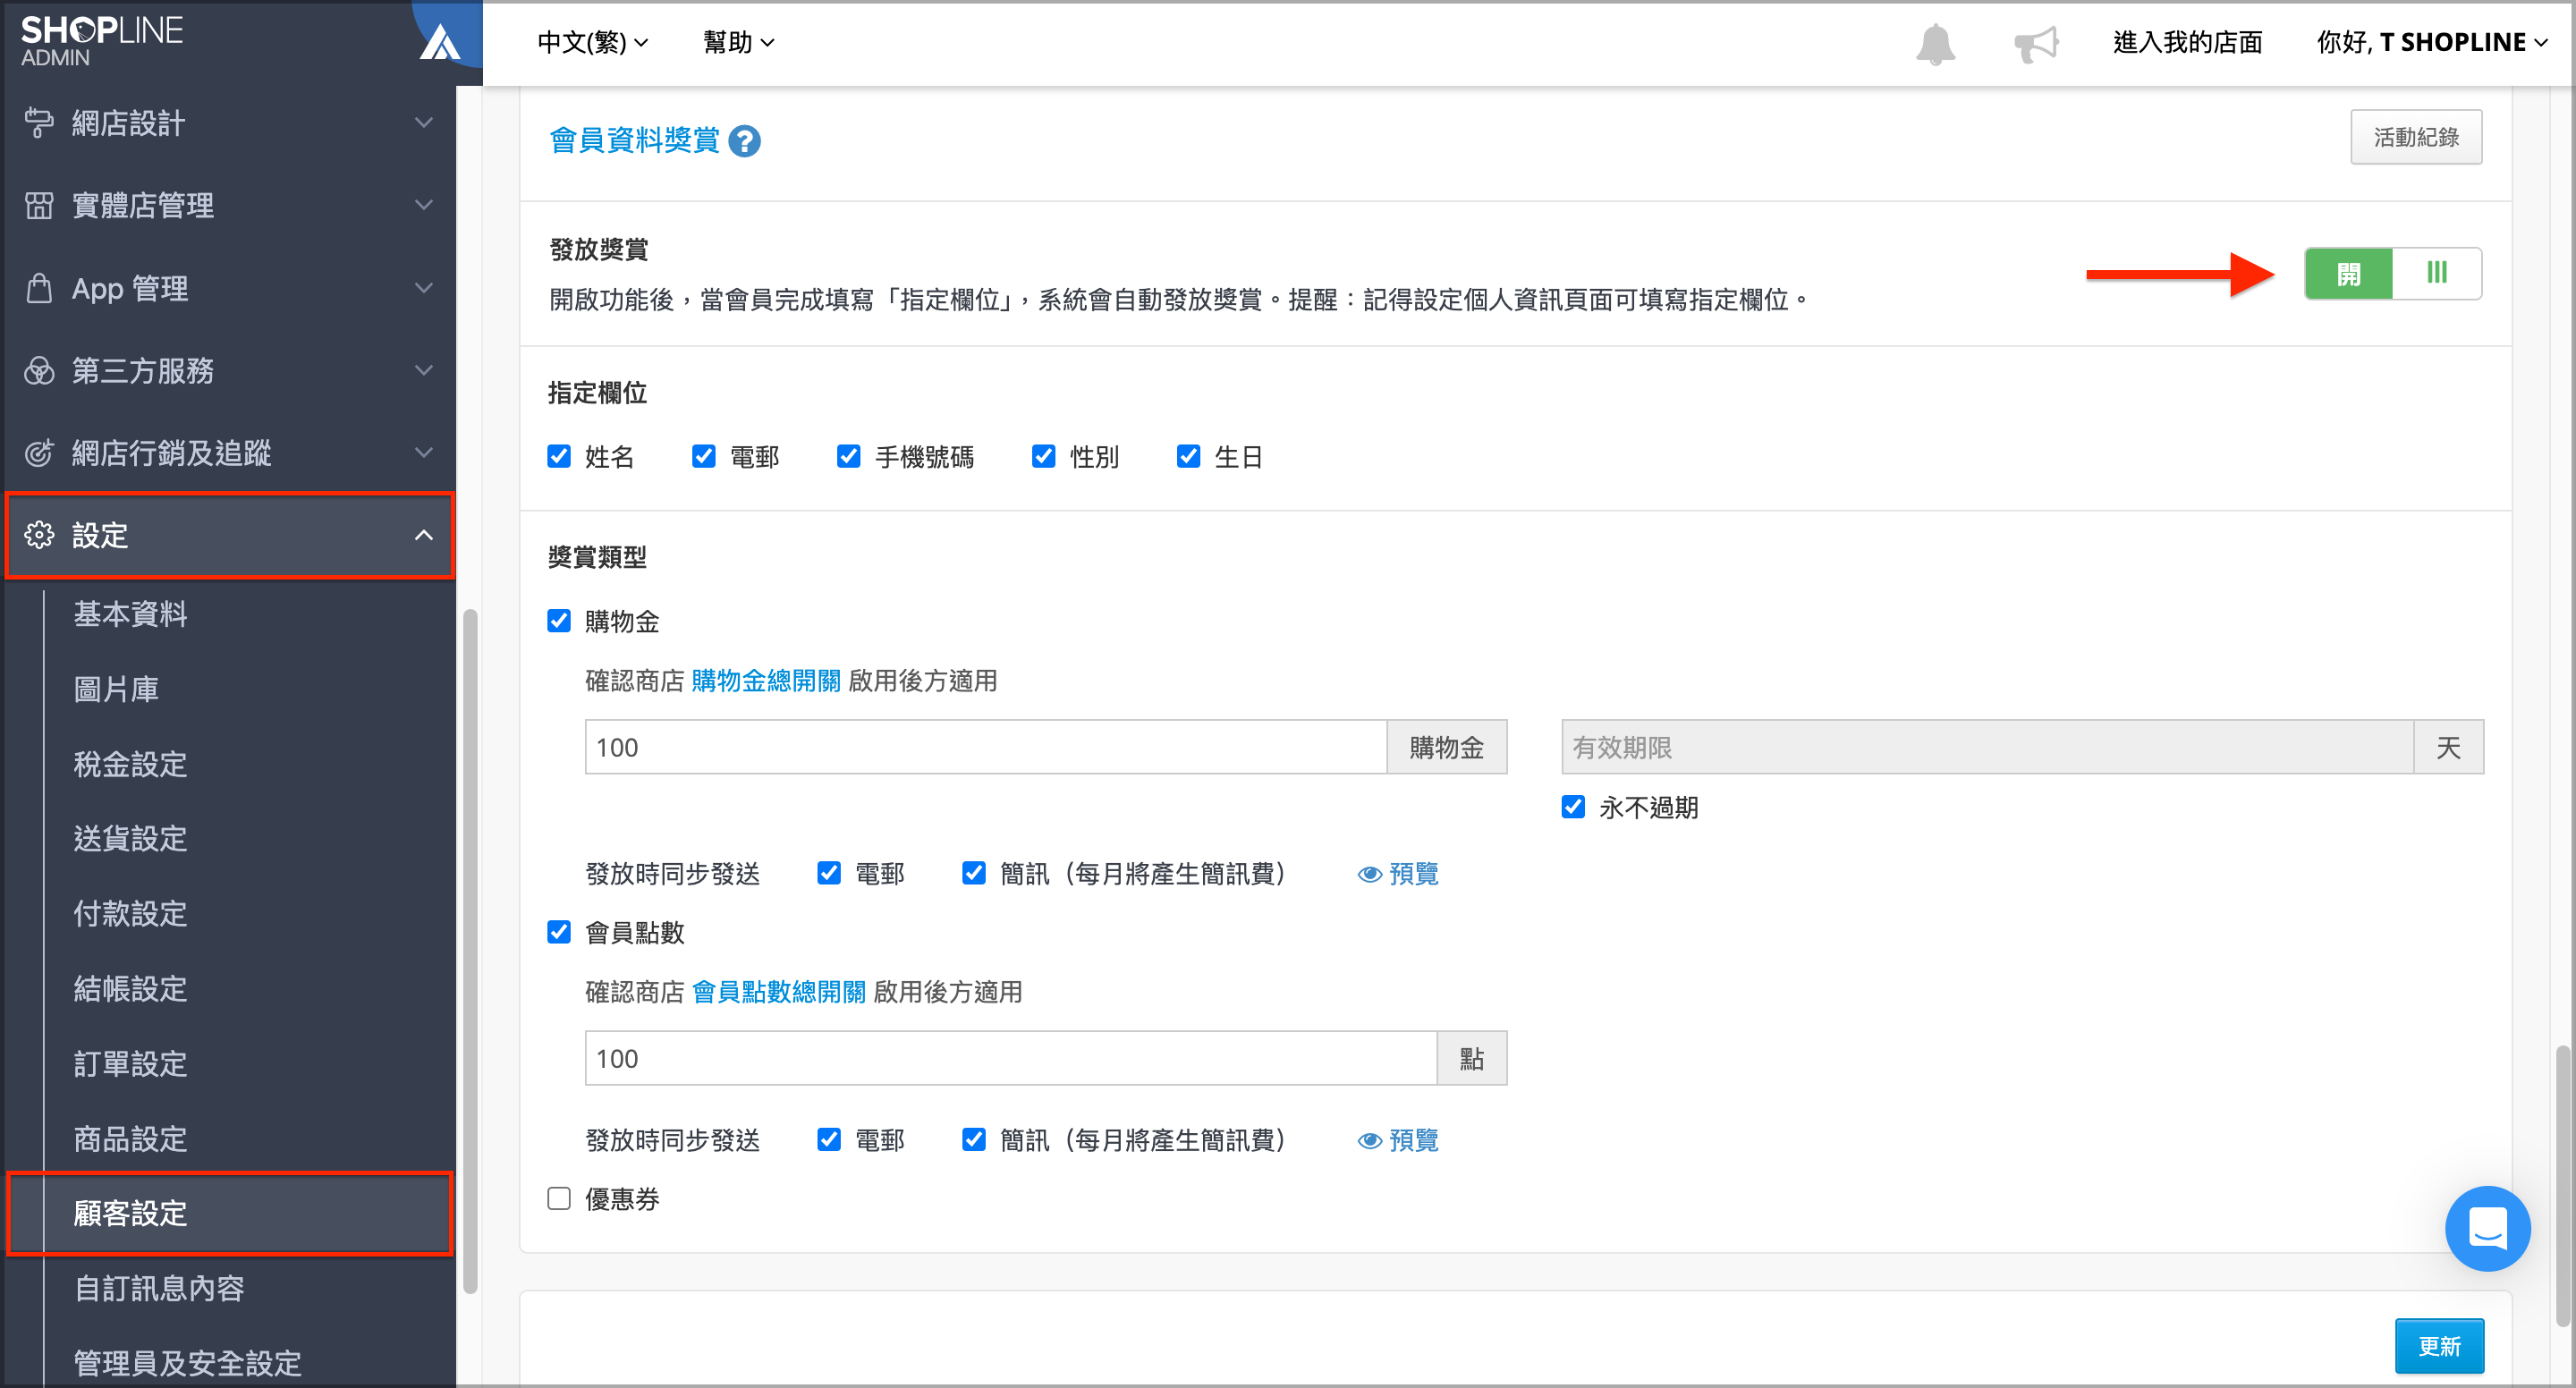The width and height of the screenshot is (2576, 1388).
Task: Expand the 第三方服務 menu chevron
Action: tap(424, 370)
